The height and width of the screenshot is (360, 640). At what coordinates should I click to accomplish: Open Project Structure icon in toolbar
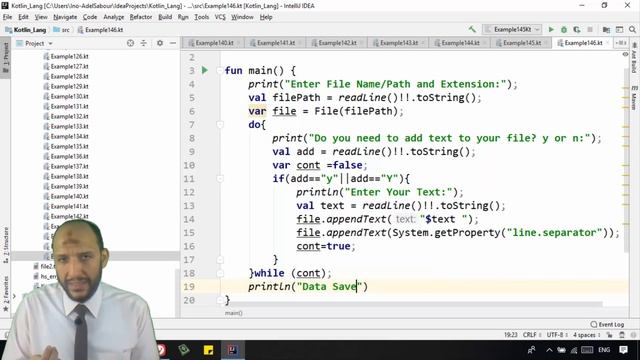coord(606,29)
